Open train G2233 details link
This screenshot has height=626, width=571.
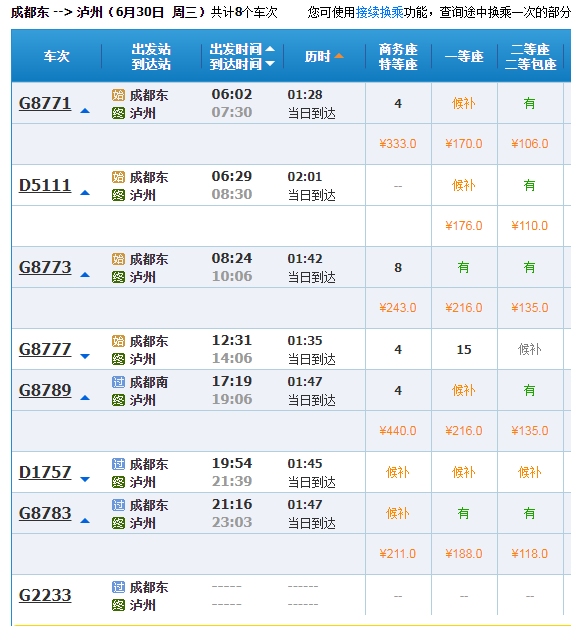point(45,595)
